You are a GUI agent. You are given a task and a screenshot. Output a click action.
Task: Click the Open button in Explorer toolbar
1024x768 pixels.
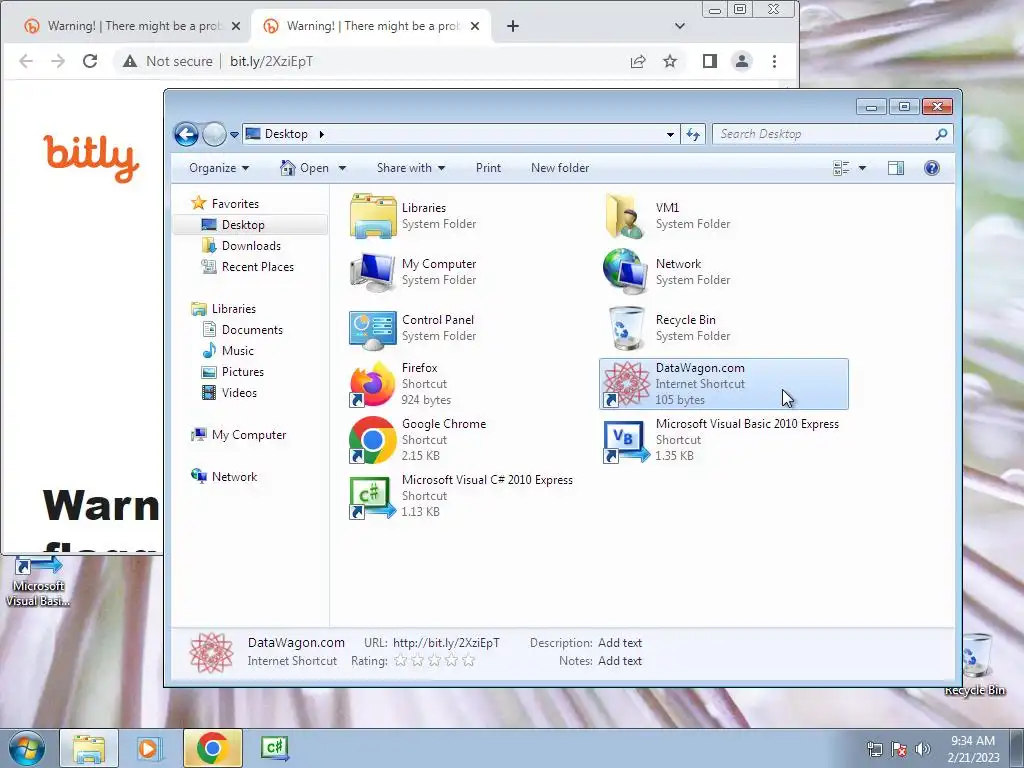click(x=305, y=168)
